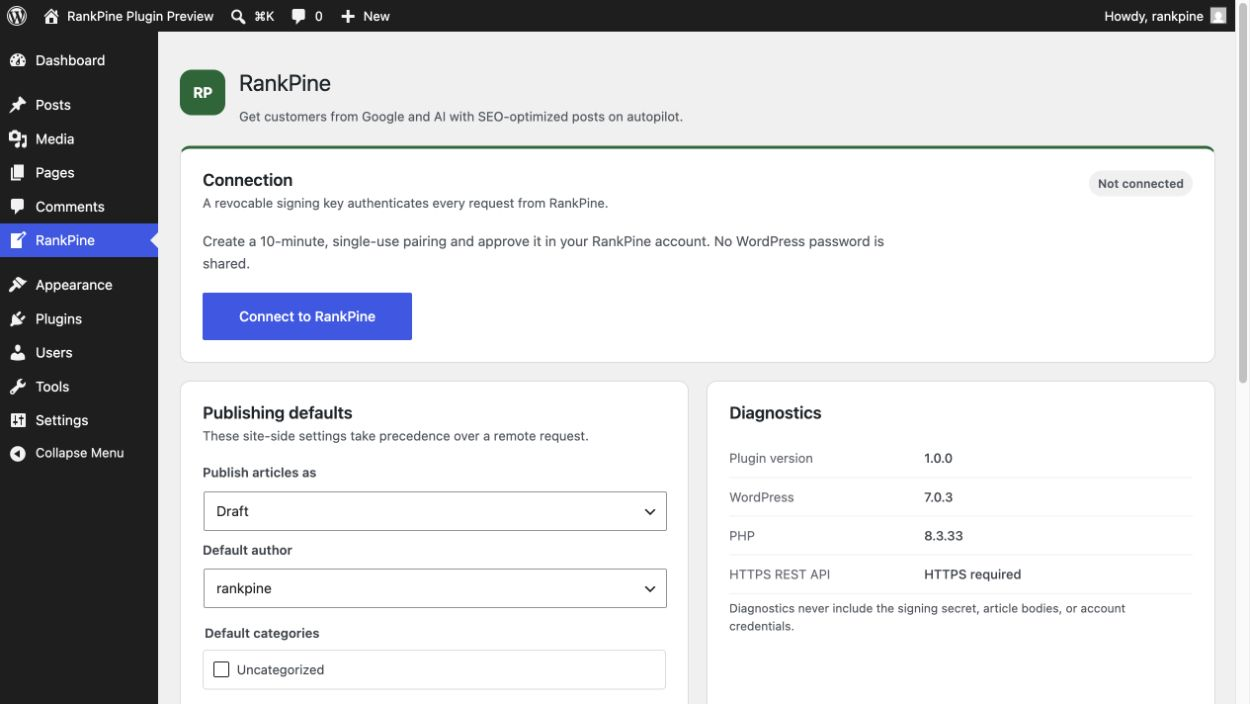The width and height of the screenshot is (1250, 704).
Task: Click the Howdy, rankpine account link
Action: pos(1153,16)
